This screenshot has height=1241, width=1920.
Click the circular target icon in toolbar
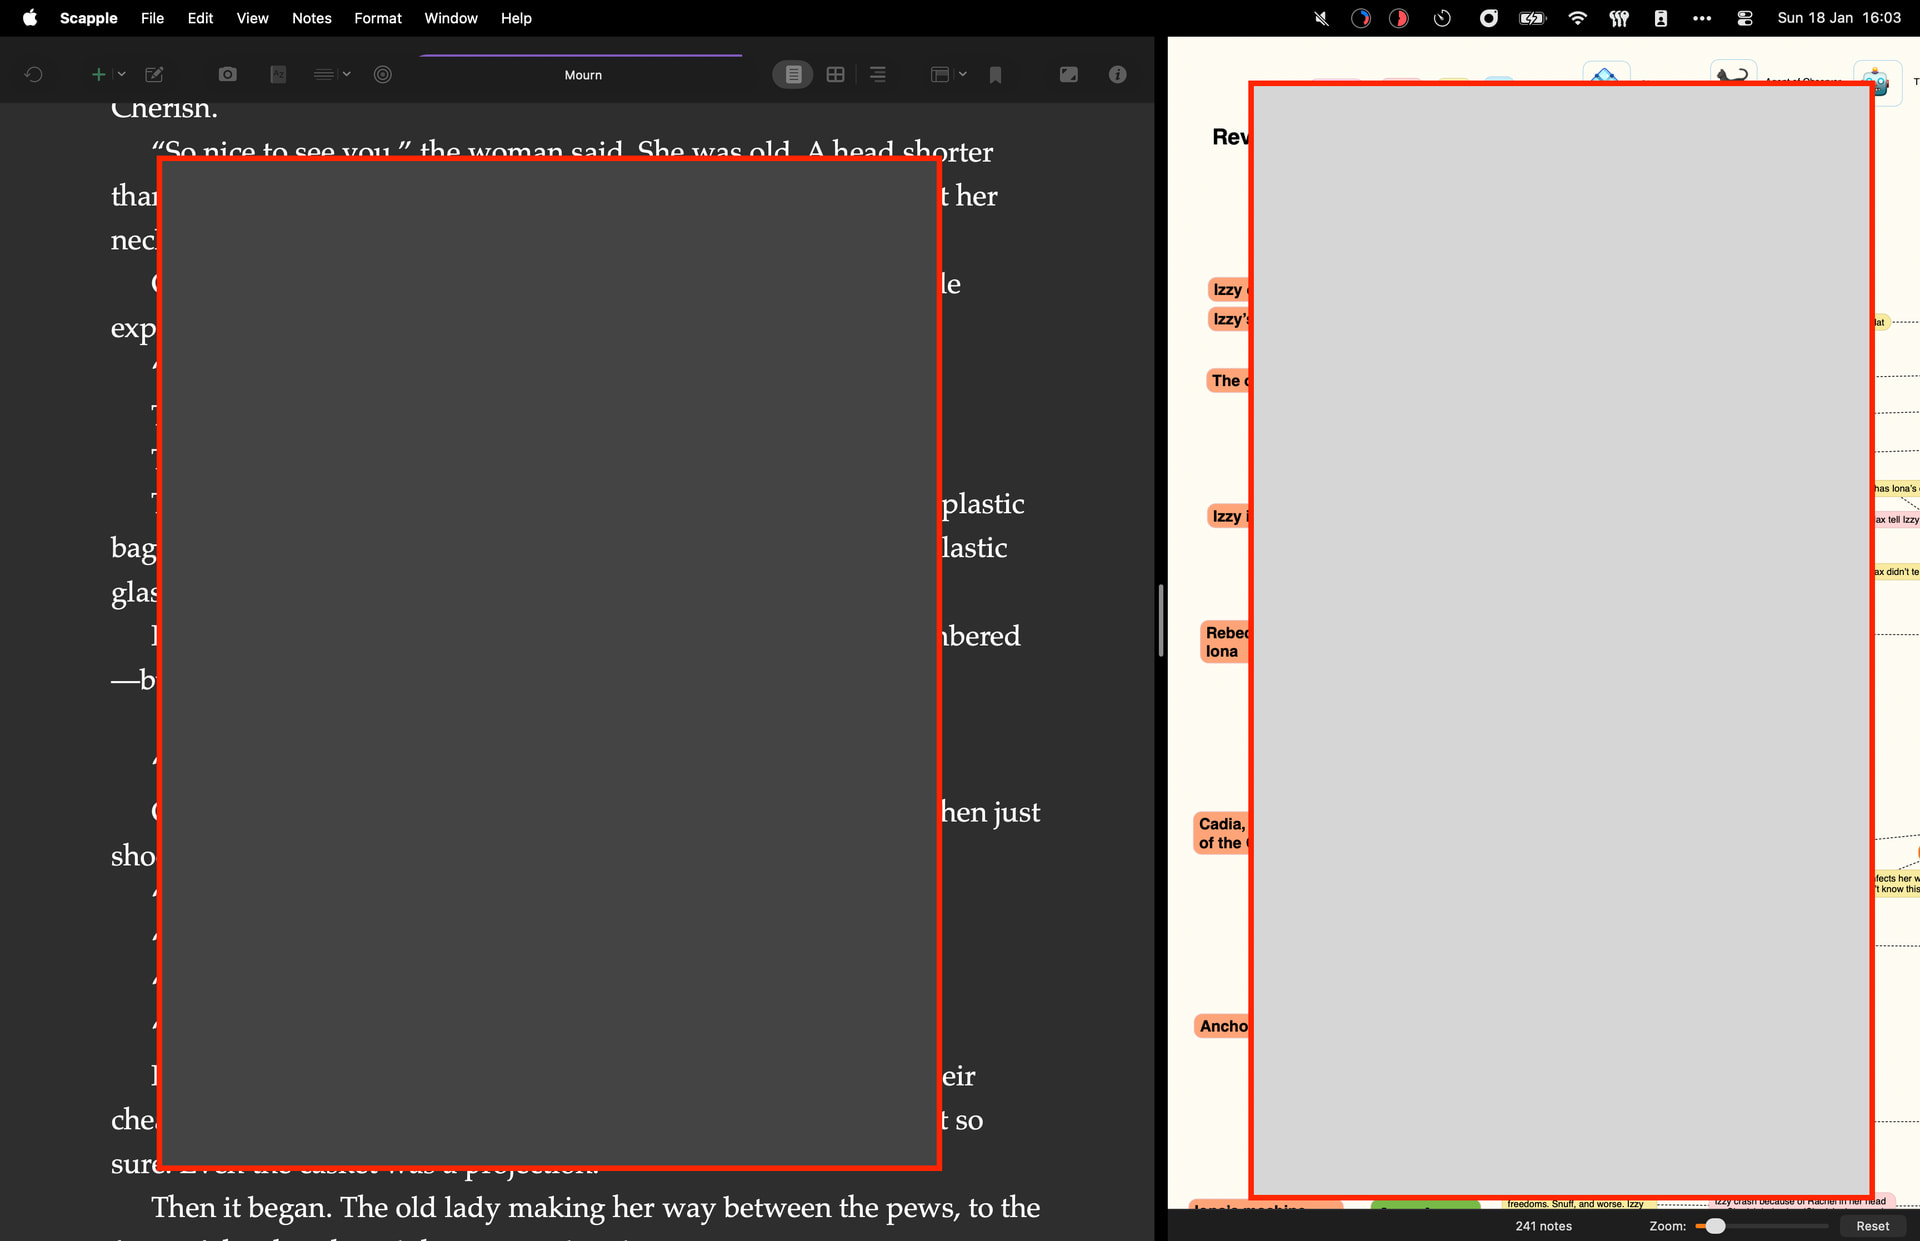coord(382,75)
